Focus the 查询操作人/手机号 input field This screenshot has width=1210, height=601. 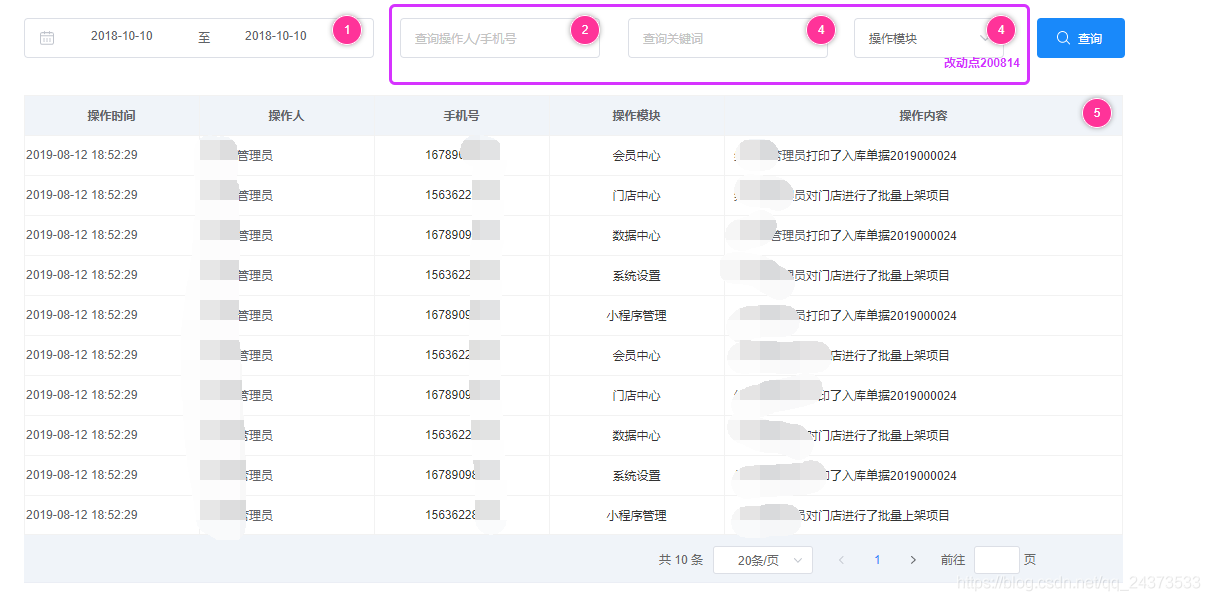[480, 39]
